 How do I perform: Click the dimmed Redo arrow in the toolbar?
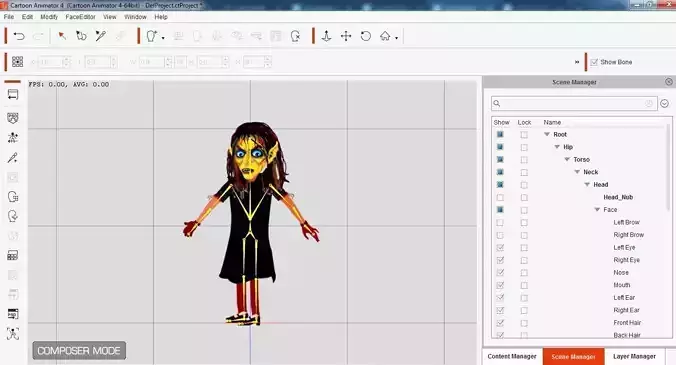[x=38, y=36]
